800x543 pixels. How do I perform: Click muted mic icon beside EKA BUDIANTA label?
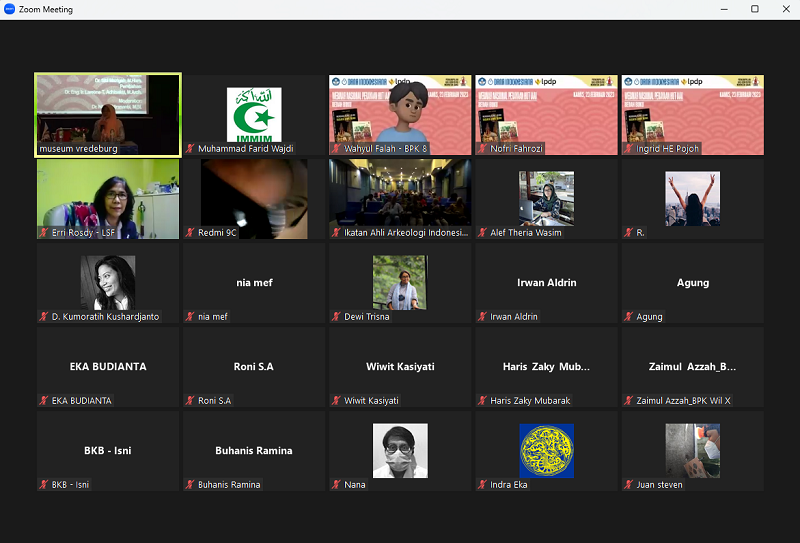(x=44, y=401)
